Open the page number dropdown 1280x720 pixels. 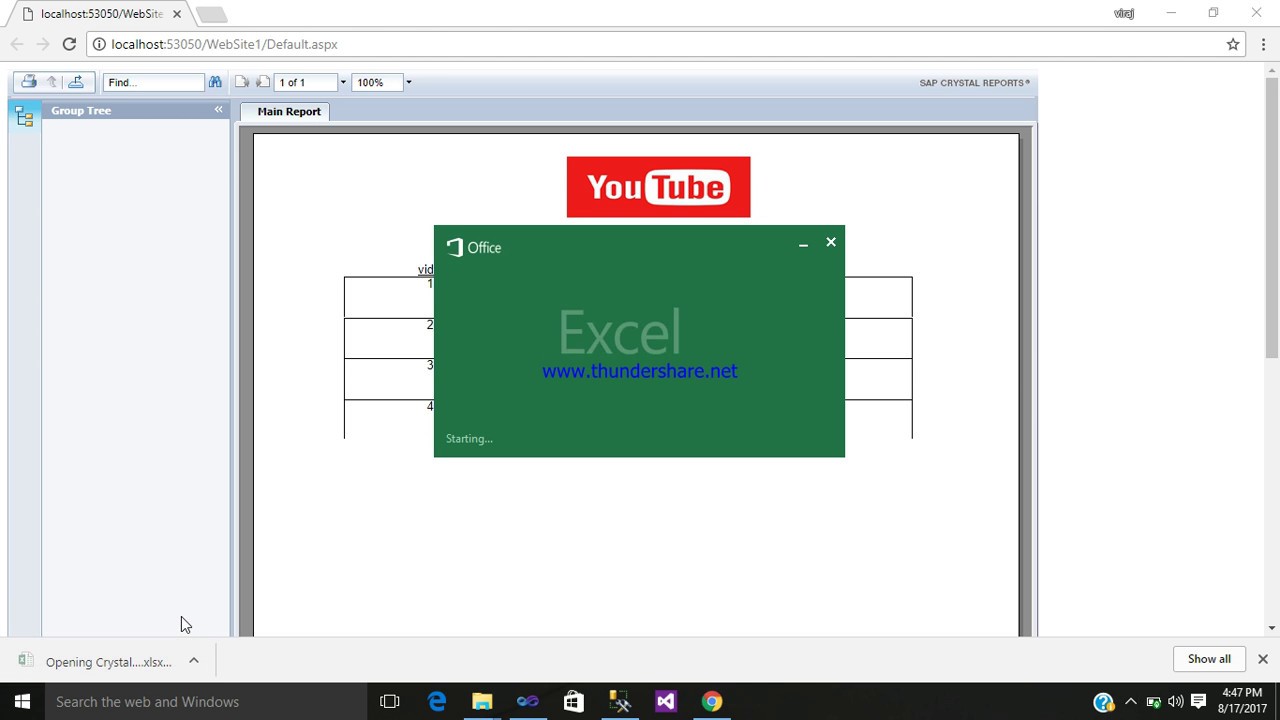pos(343,82)
